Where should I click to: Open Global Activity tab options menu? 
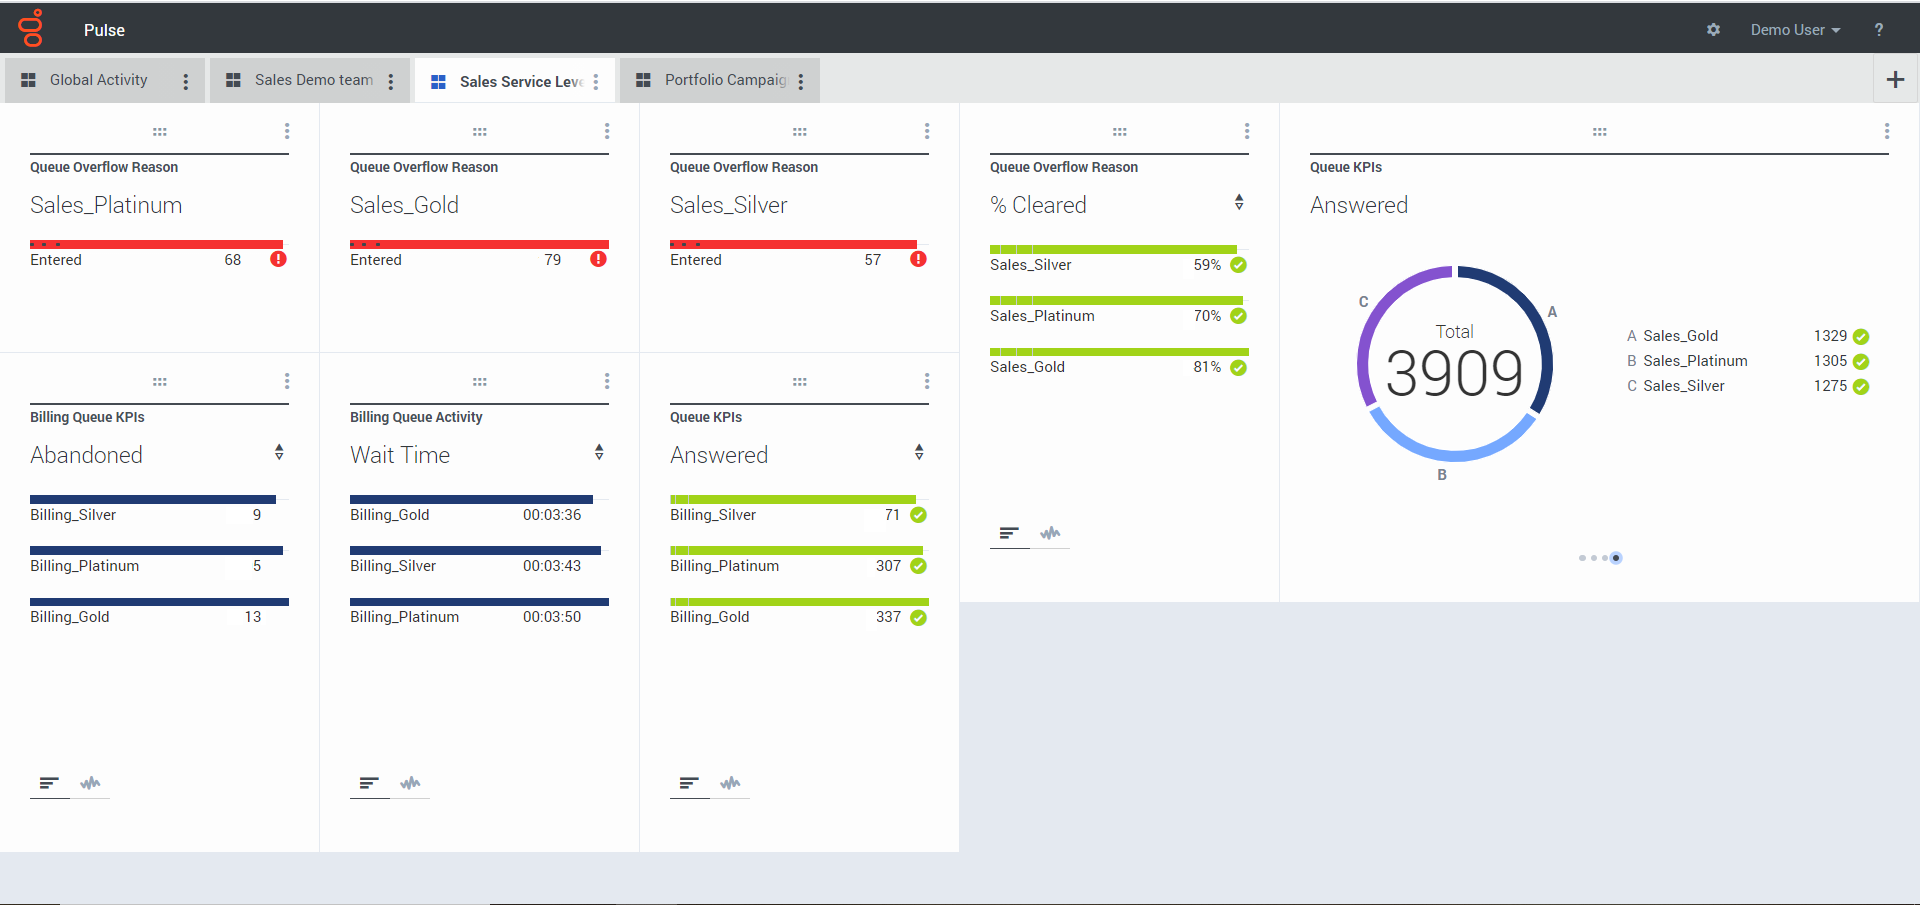[x=186, y=82]
